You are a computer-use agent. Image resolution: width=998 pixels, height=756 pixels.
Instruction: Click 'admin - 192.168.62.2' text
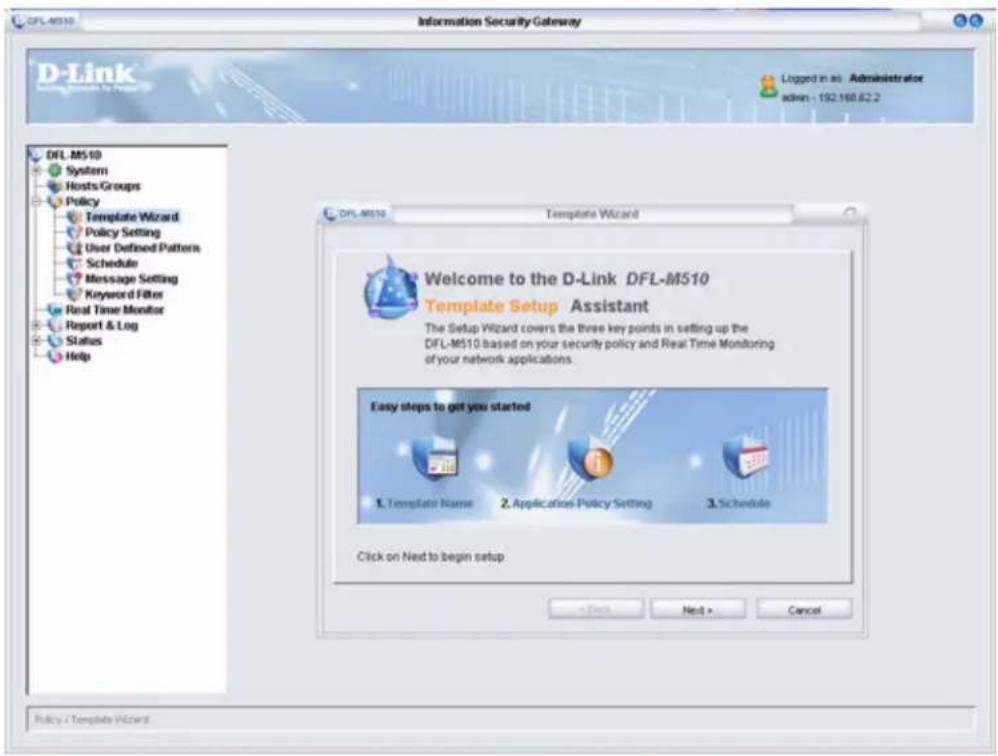(831, 97)
